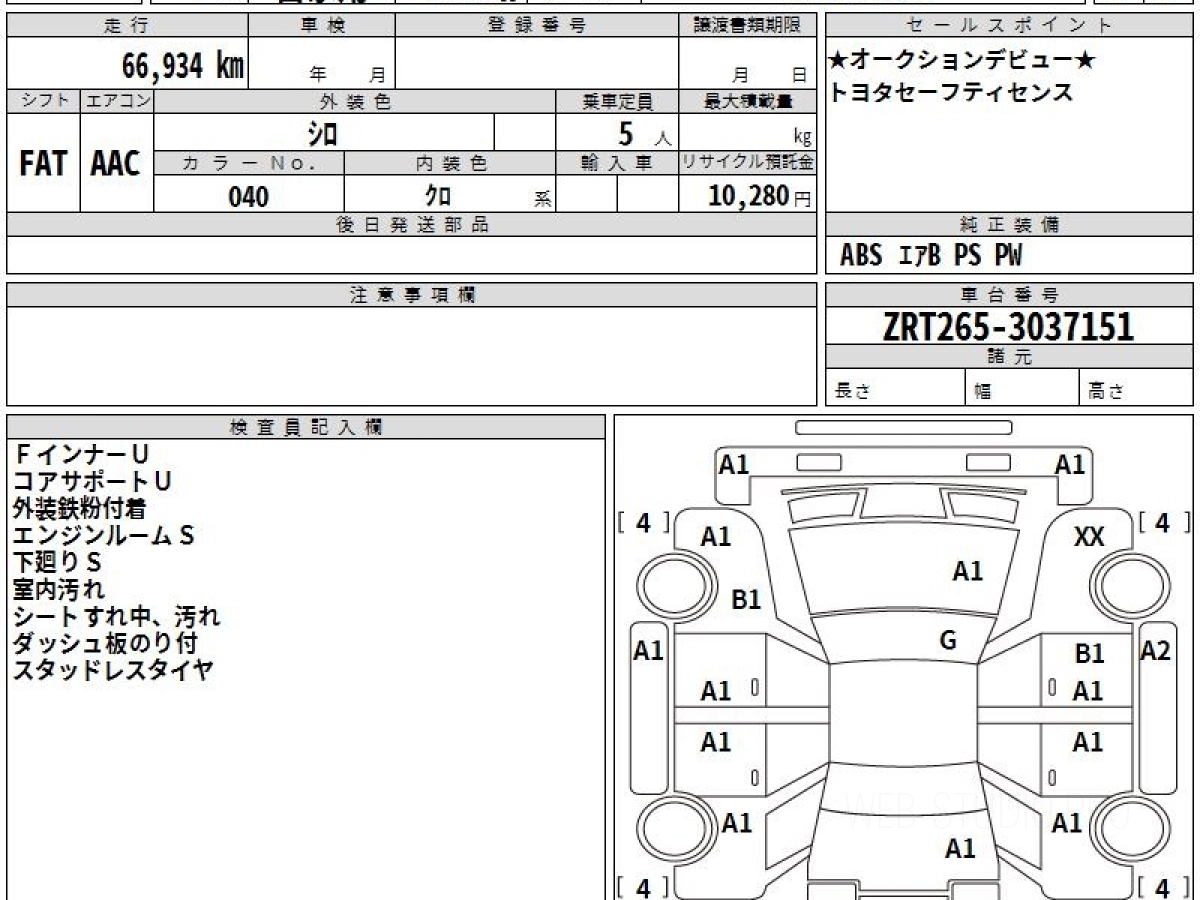Click the 最大積載量 header cell
Screen dimensions: 1200x900
[x=748, y=101]
